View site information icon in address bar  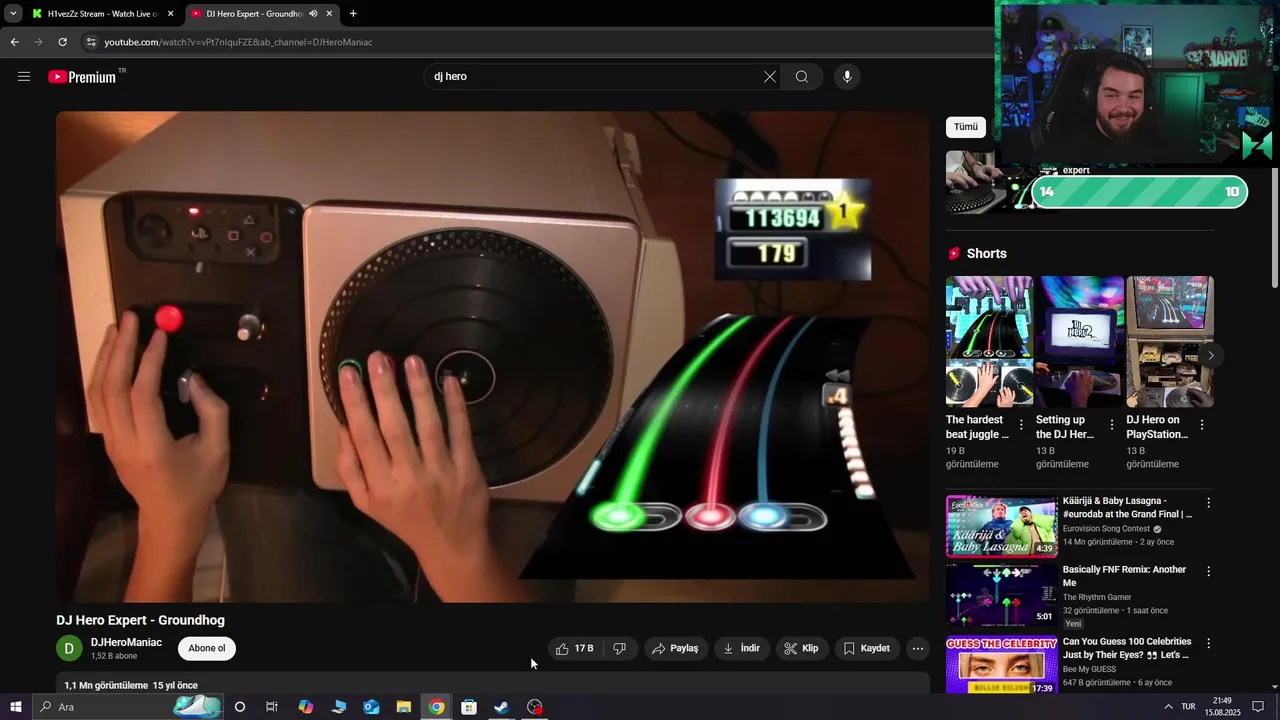tap(91, 42)
